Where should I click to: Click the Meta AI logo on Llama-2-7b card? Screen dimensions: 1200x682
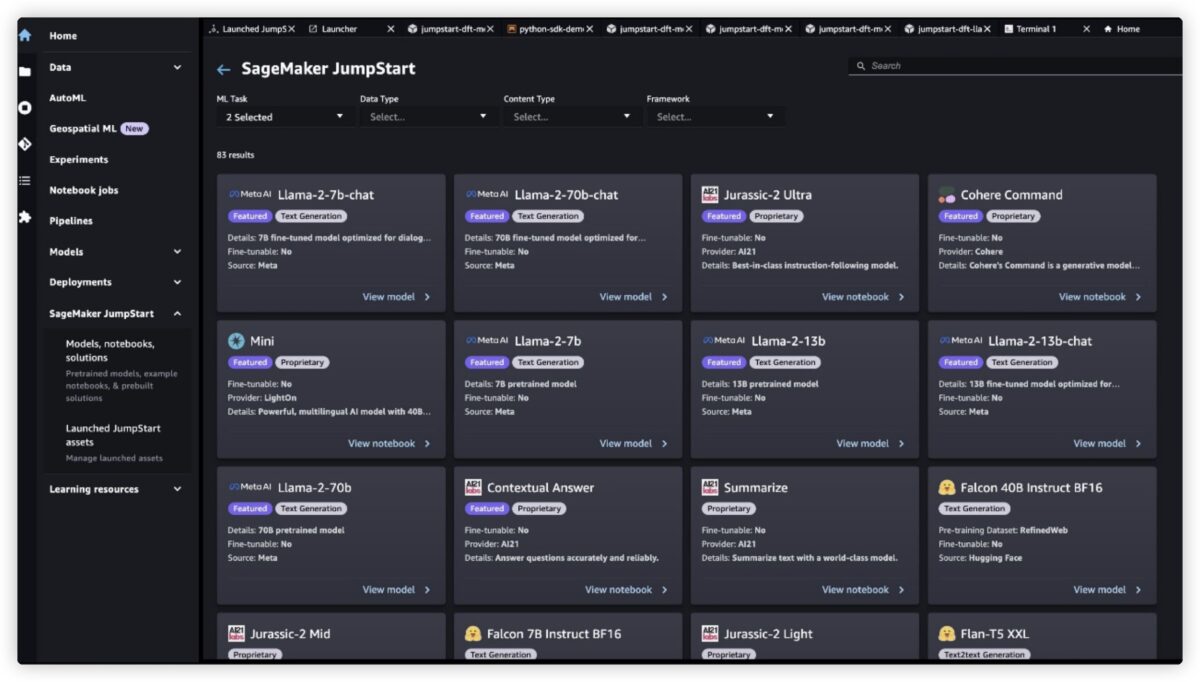pyautogui.click(x=487, y=340)
